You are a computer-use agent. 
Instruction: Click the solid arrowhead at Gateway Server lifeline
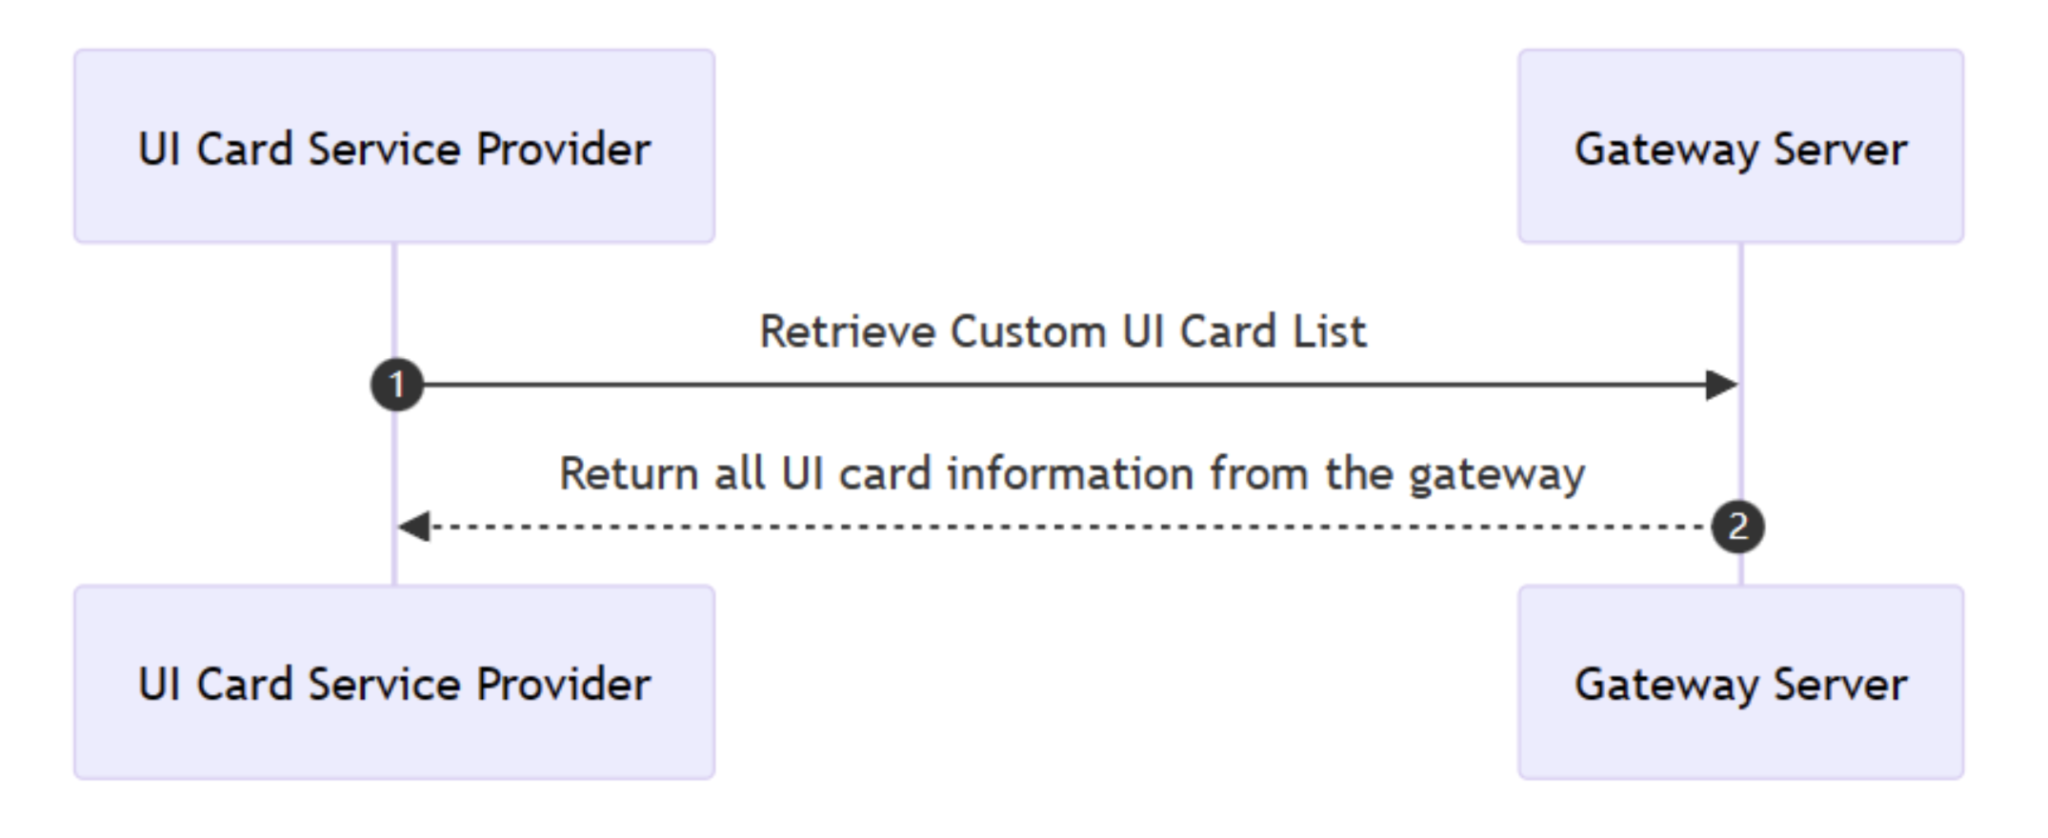click(1721, 385)
